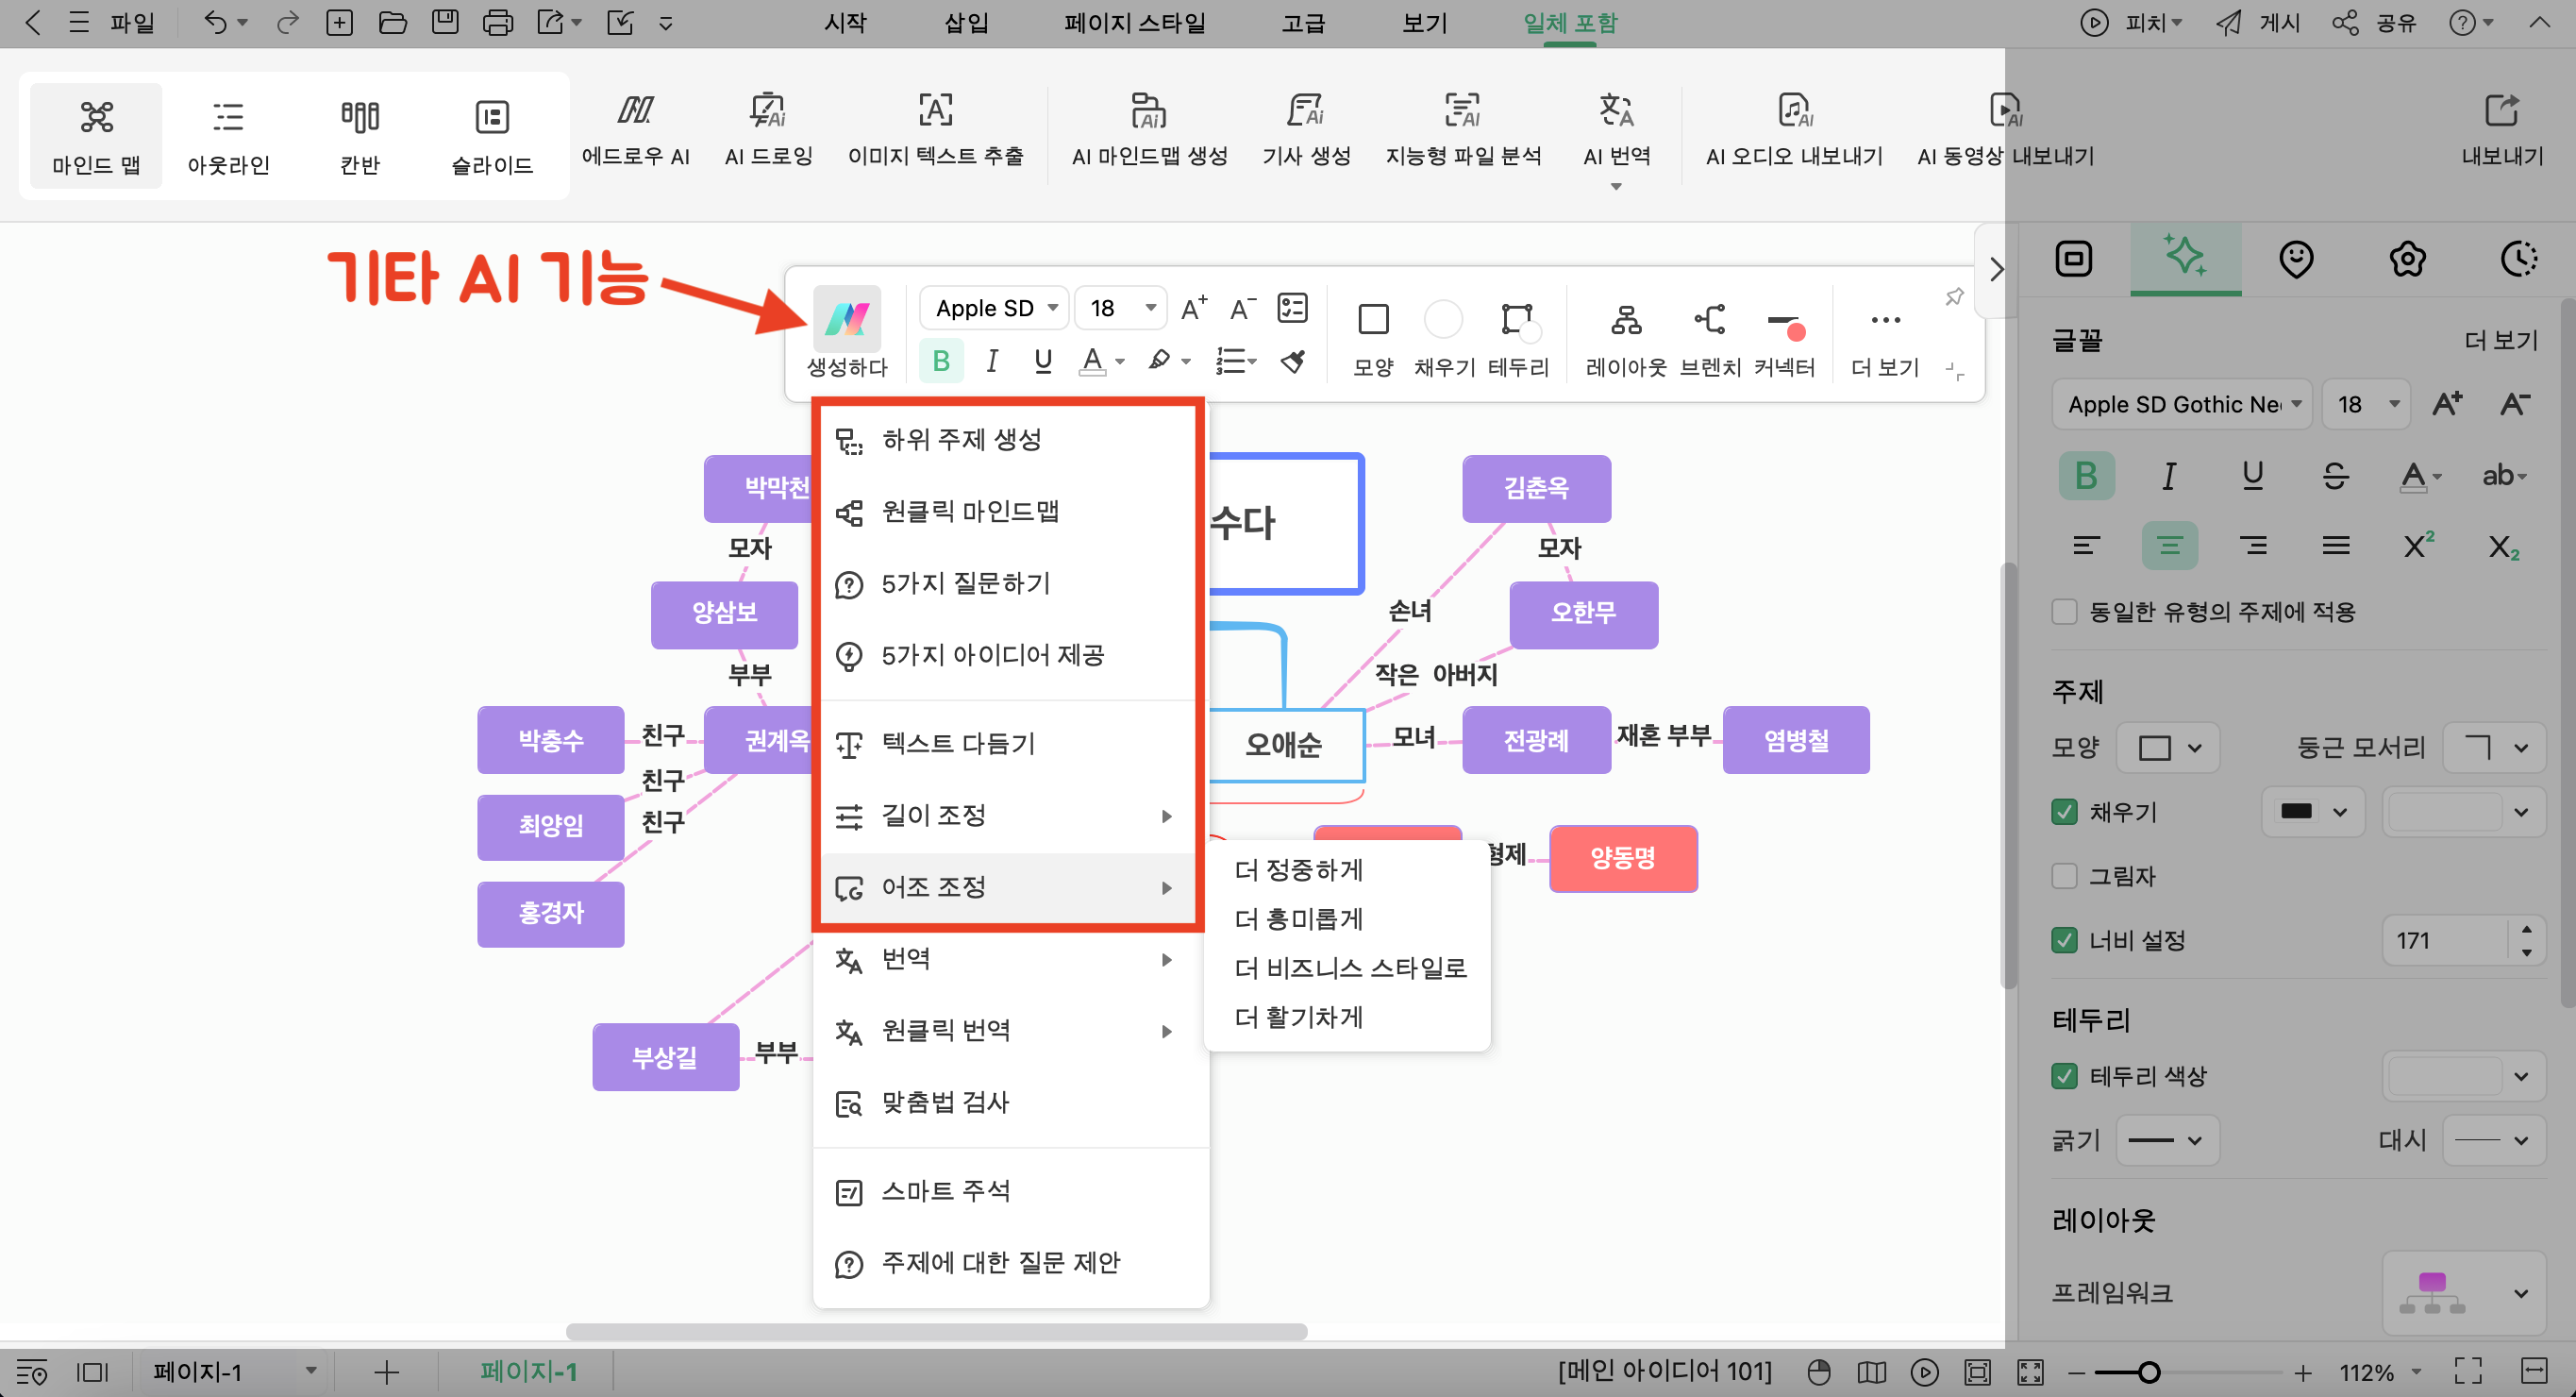Toggle italic in floating toolbar
The image size is (2576, 1397).
click(x=991, y=361)
